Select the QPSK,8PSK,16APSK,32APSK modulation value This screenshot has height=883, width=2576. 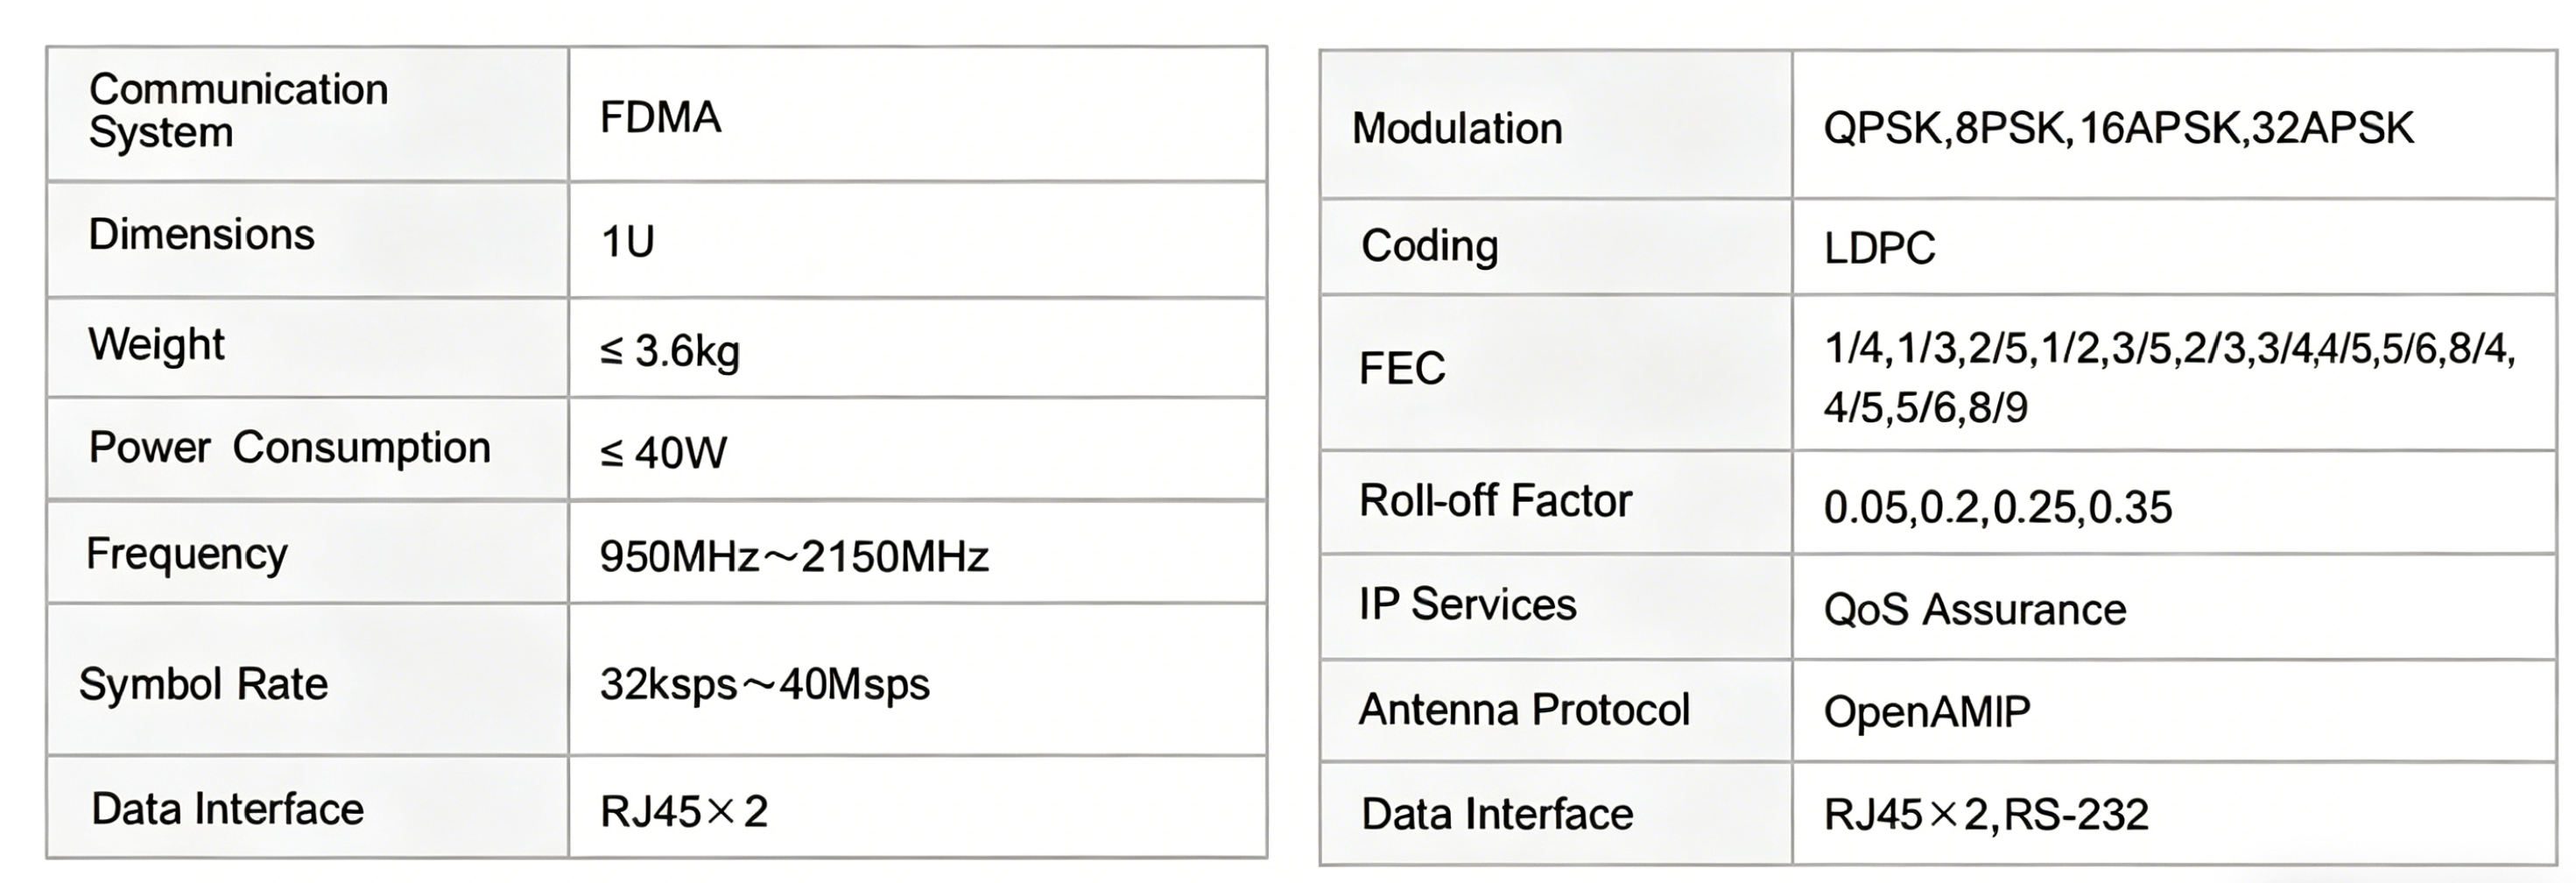(2118, 129)
